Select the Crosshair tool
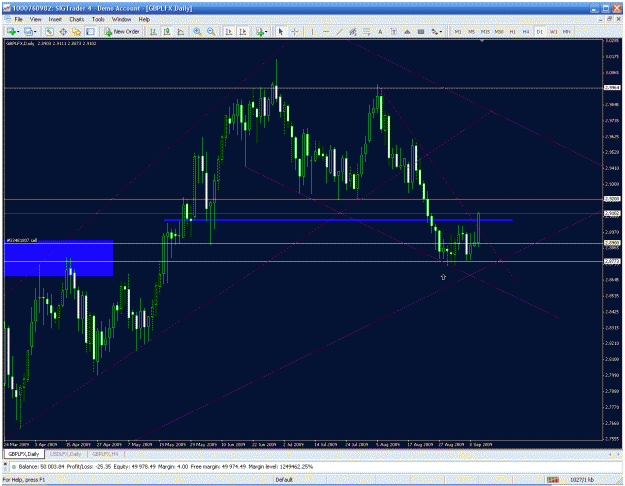 coord(295,31)
